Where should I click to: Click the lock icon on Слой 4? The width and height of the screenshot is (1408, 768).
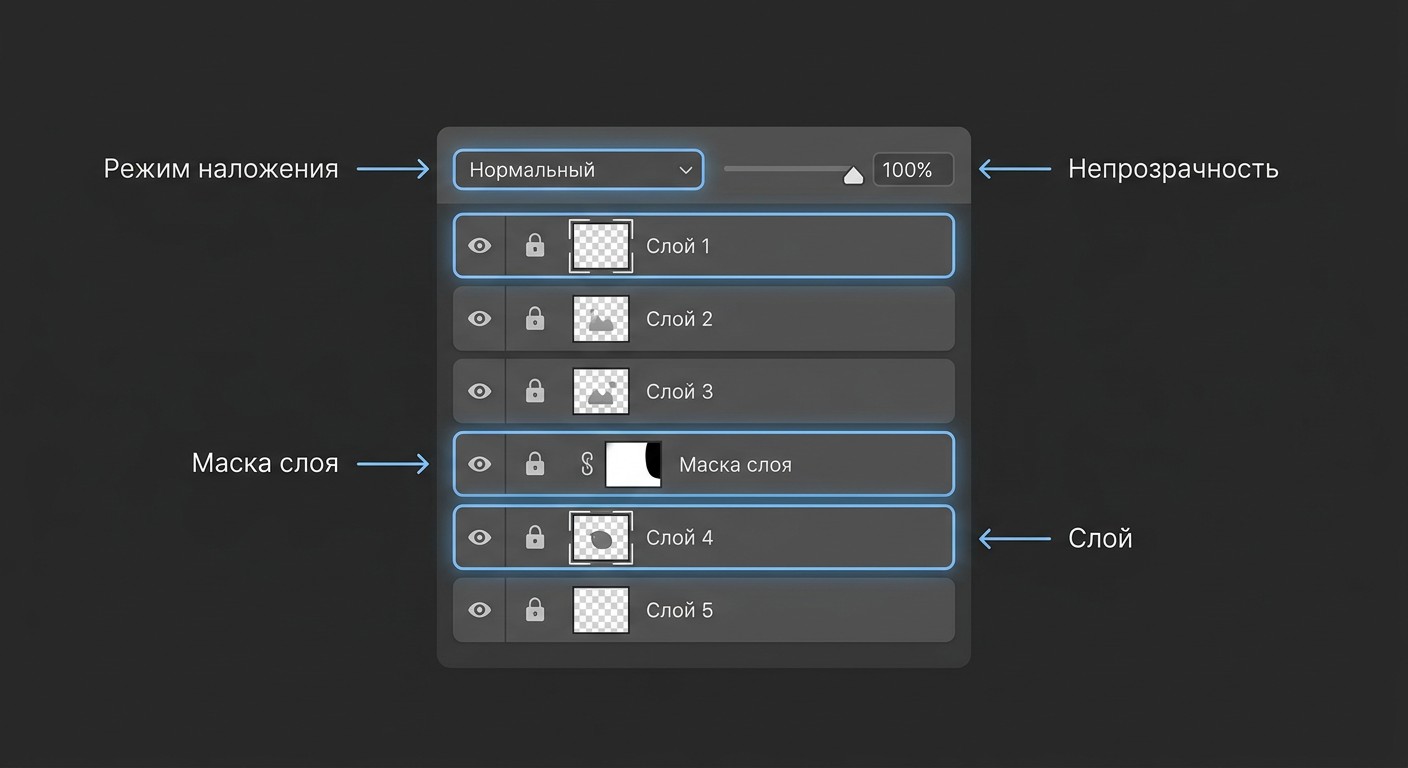click(535, 537)
